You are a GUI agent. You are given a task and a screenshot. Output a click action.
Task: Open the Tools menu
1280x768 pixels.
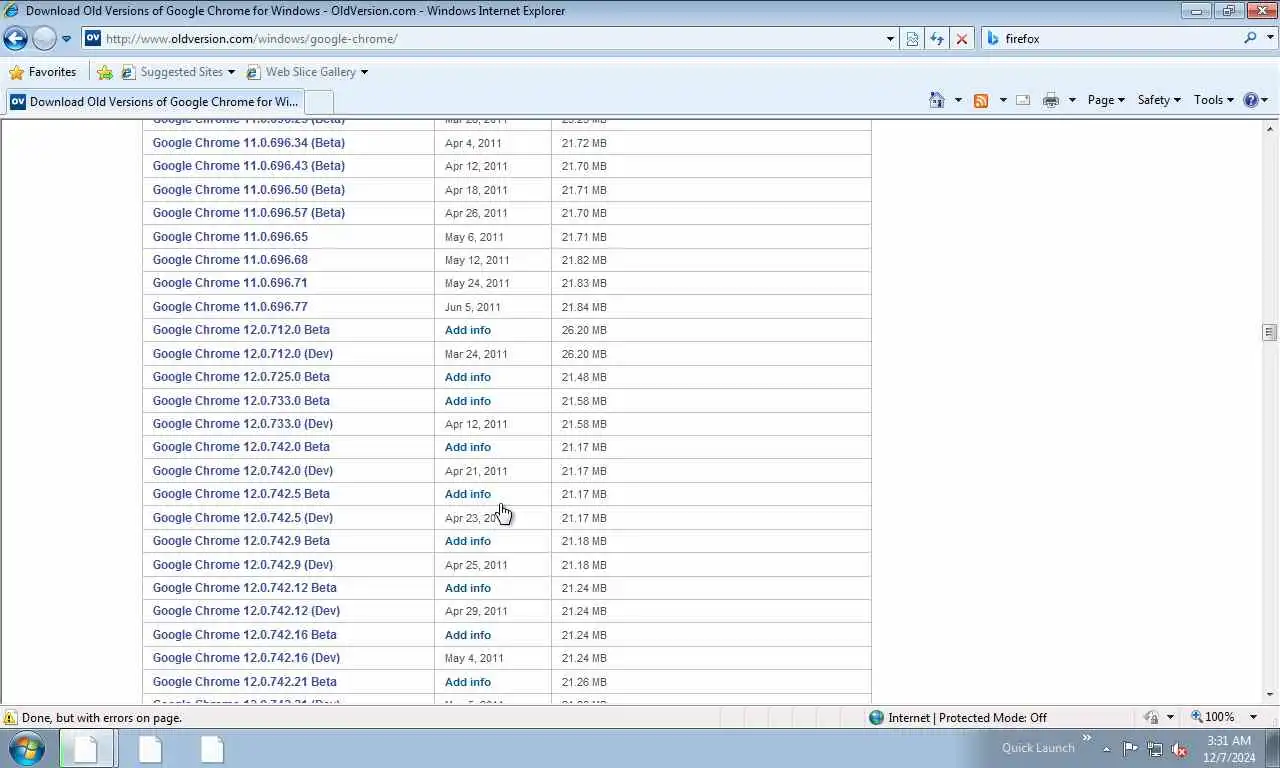point(1214,100)
